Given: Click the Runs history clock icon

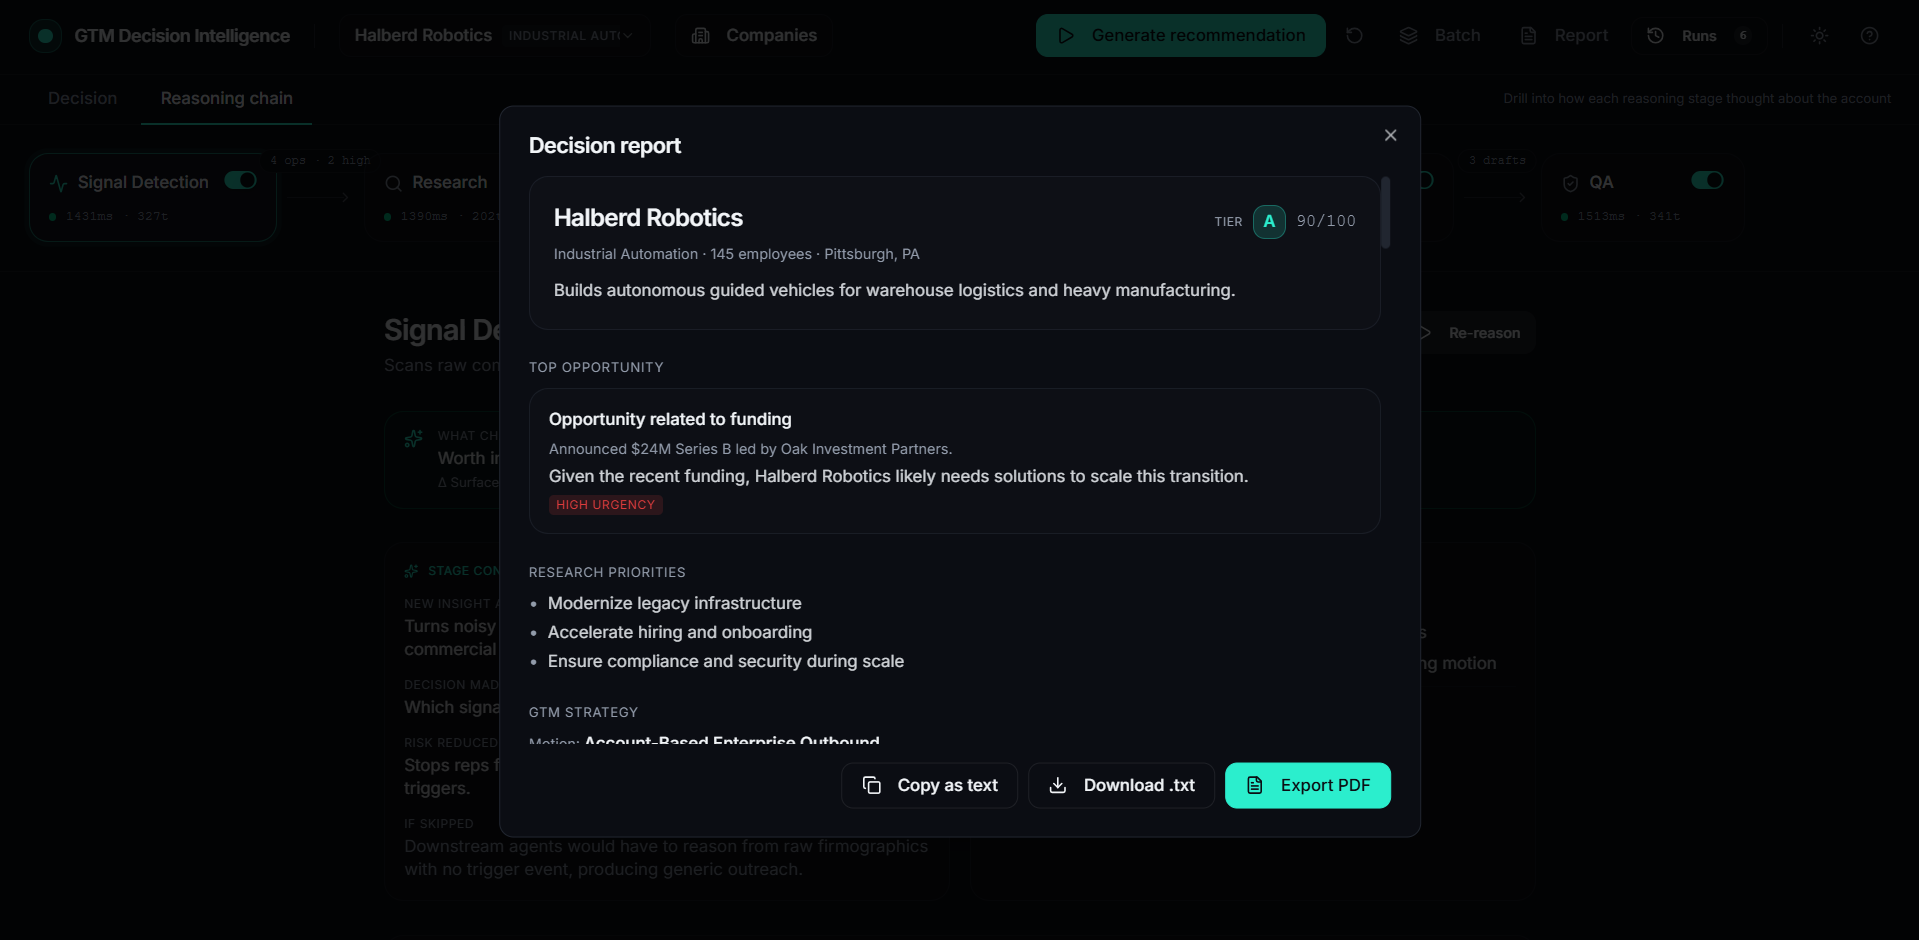Looking at the screenshot, I should 1656,36.
